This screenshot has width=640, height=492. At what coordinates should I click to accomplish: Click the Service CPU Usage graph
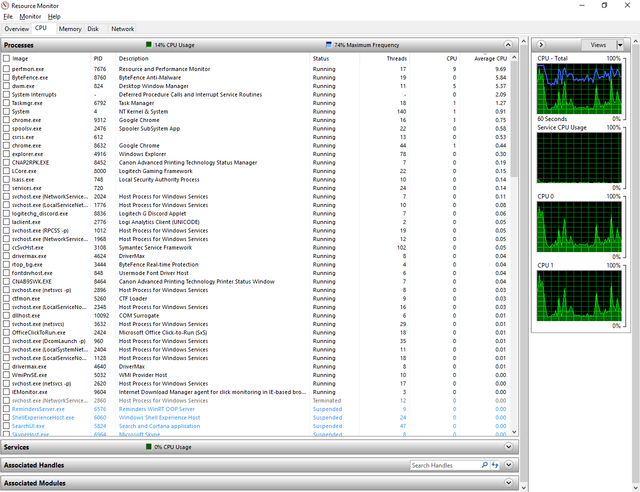coord(579,158)
